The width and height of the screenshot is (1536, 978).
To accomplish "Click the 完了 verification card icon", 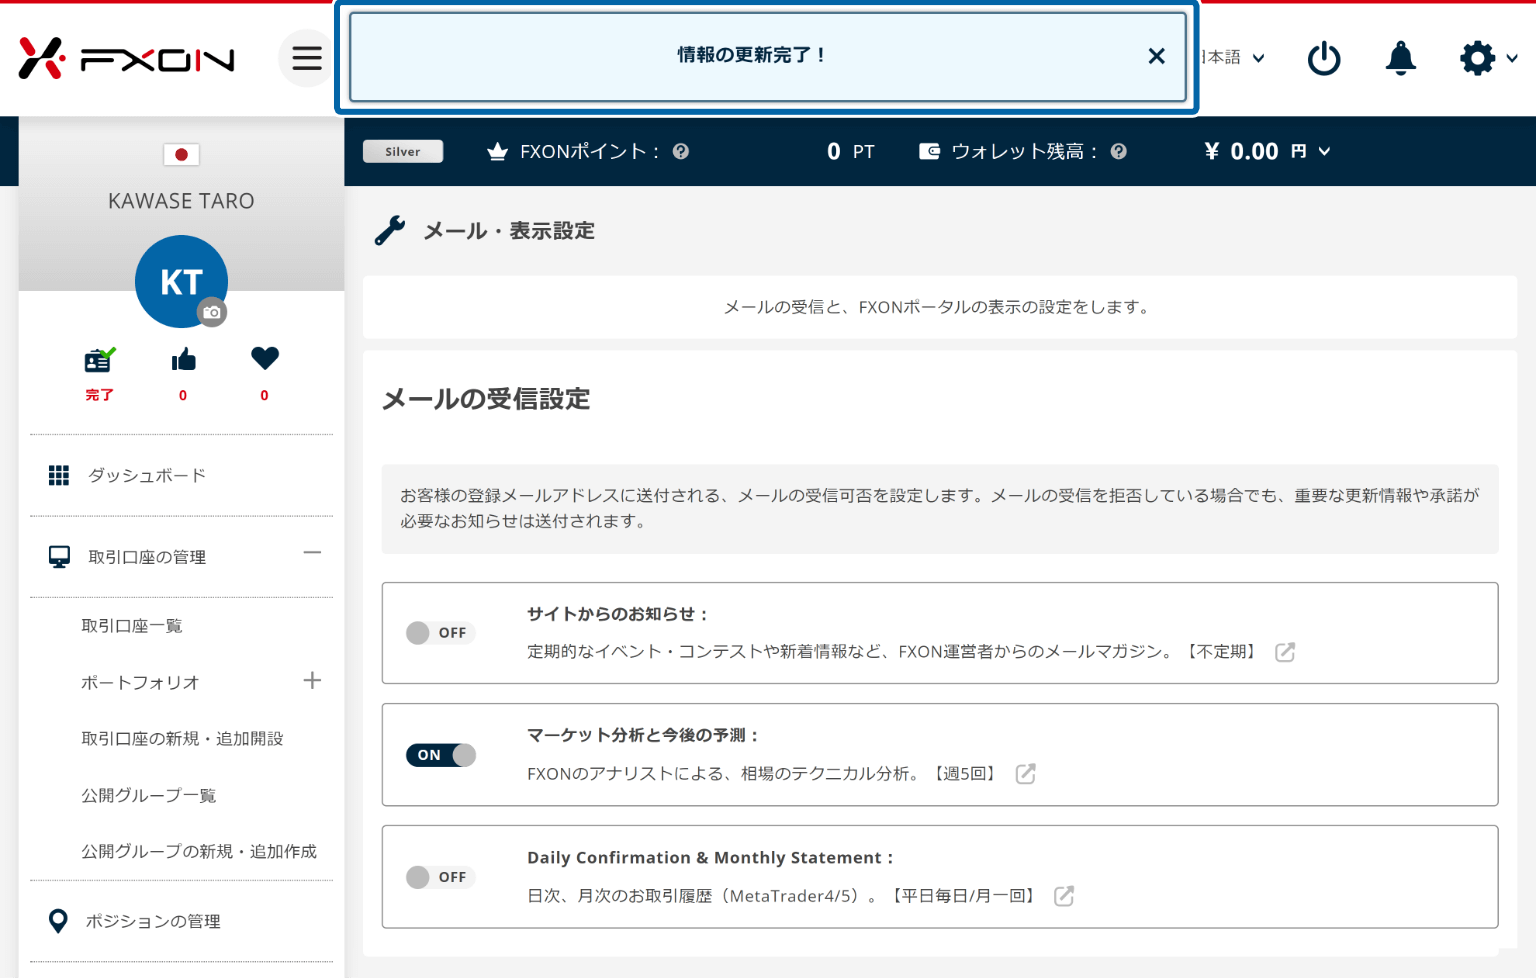I will pos(99,359).
